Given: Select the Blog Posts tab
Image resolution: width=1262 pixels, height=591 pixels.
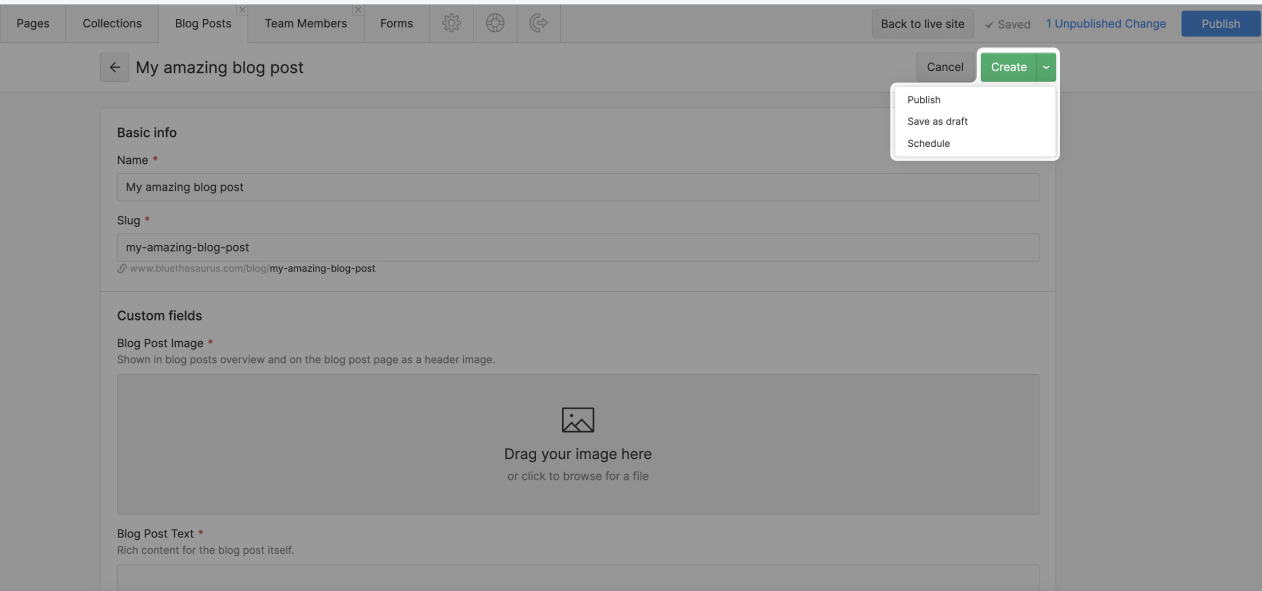Looking at the screenshot, I should click(x=203, y=23).
